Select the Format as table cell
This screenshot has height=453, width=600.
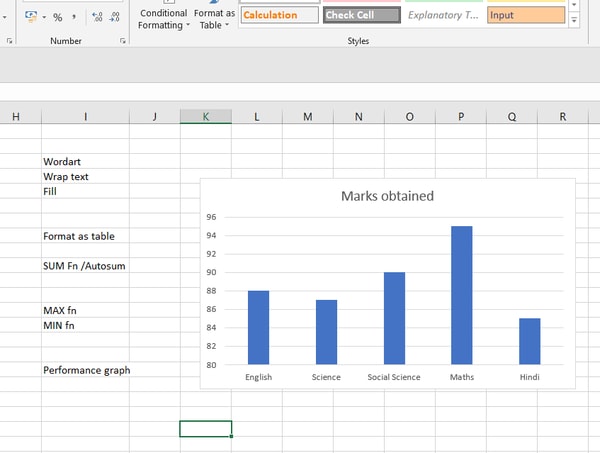click(x=85, y=236)
